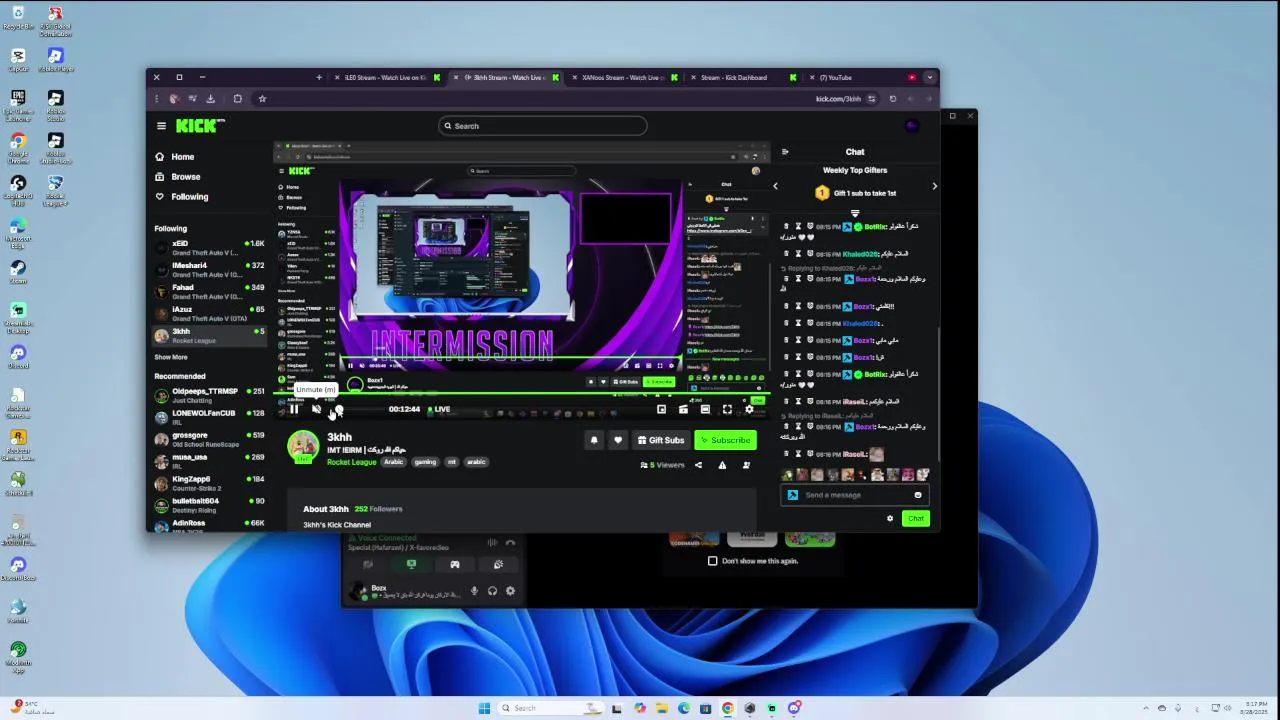The image size is (1280, 720).
Task: Open iAzuz channel in Following list
Action: pos(210,314)
